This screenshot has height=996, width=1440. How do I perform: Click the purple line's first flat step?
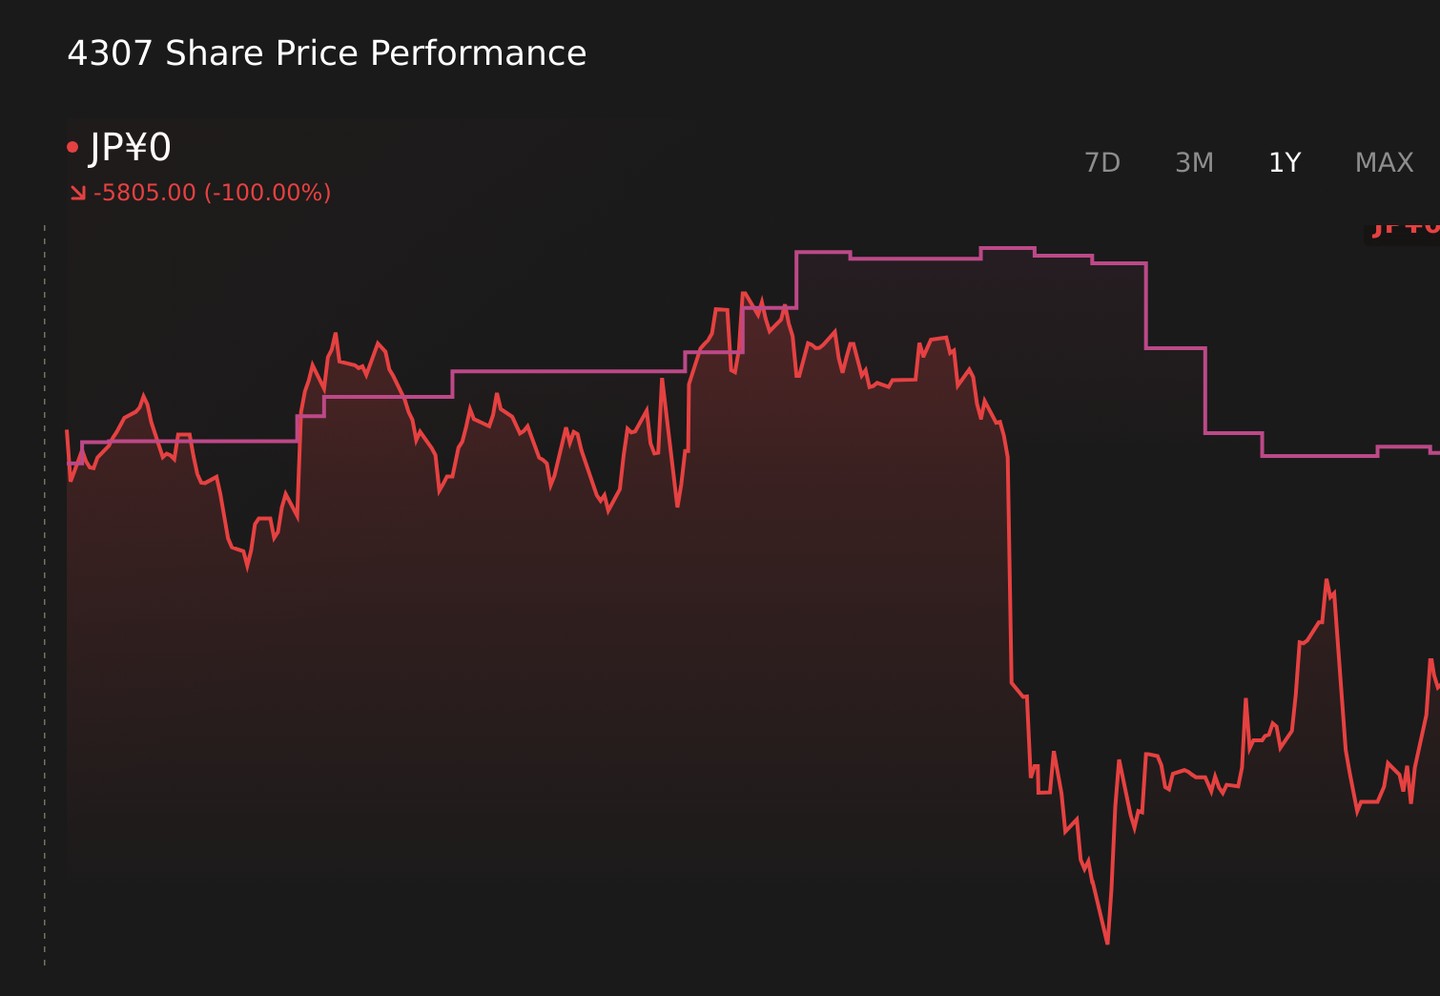point(190,441)
